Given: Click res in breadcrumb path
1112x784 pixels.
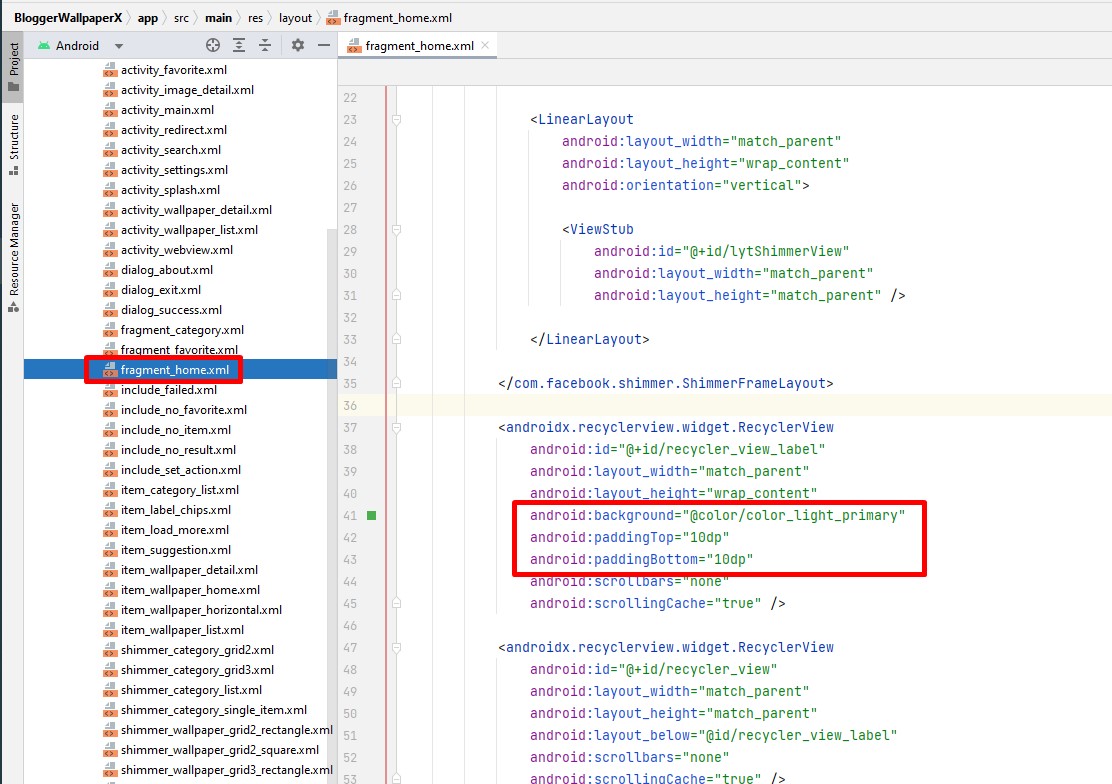Looking at the screenshot, I should coord(255,18).
